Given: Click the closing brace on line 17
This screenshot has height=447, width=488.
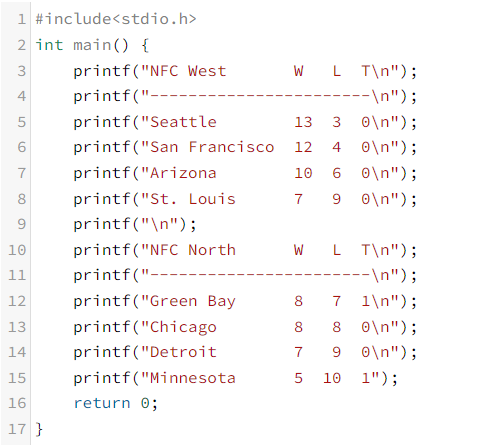Looking at the screenshot, I should pos(39,429).
